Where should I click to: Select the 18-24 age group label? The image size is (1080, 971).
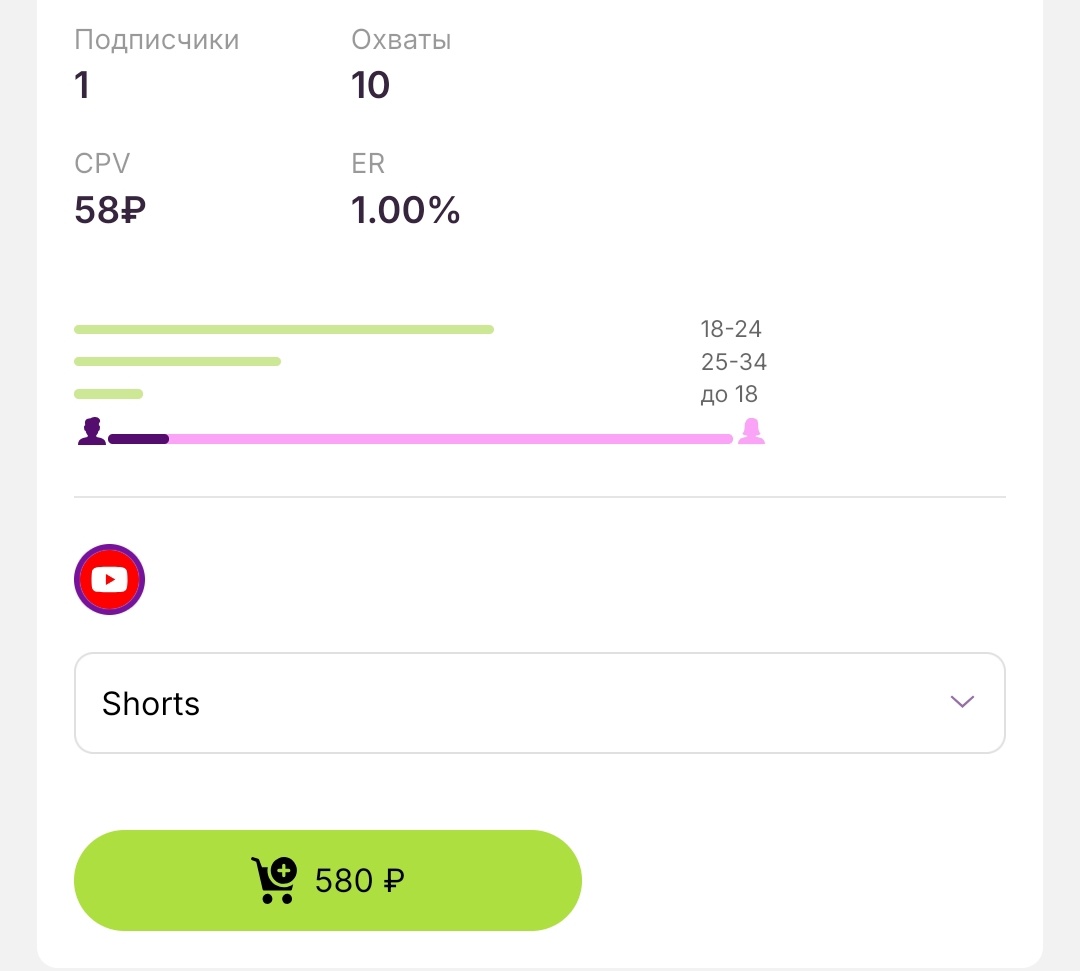(729, 329)
